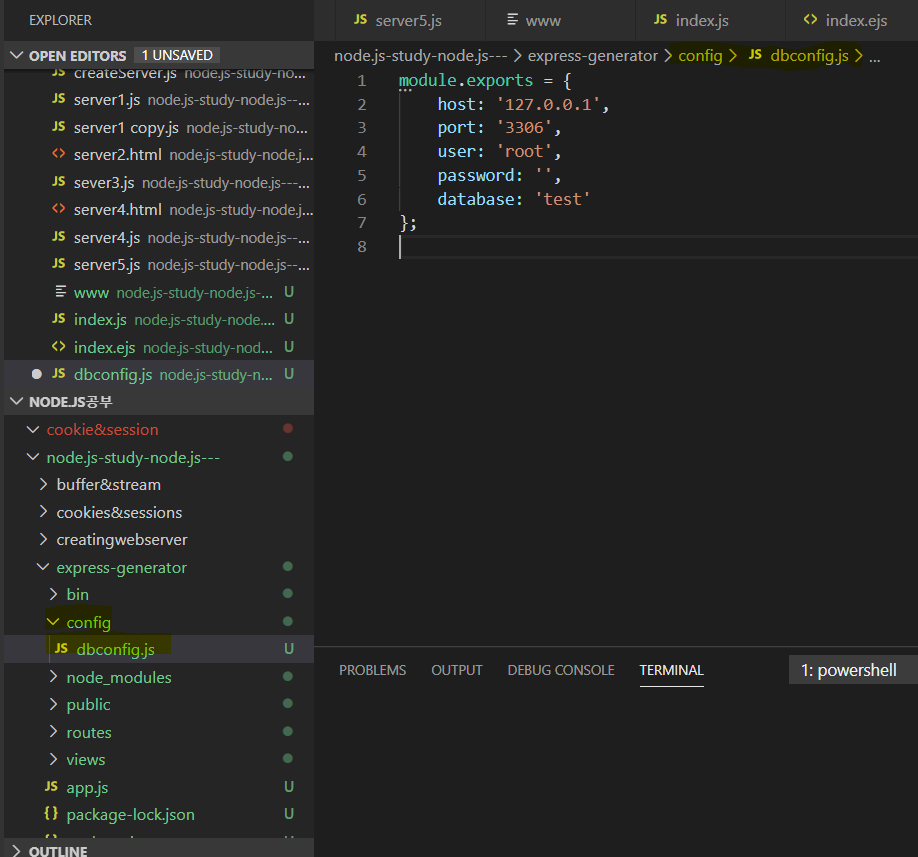918x857 pixels.
Task: Open the terminal selector '1: powershell' dropdown
Action: coord(850,670)
